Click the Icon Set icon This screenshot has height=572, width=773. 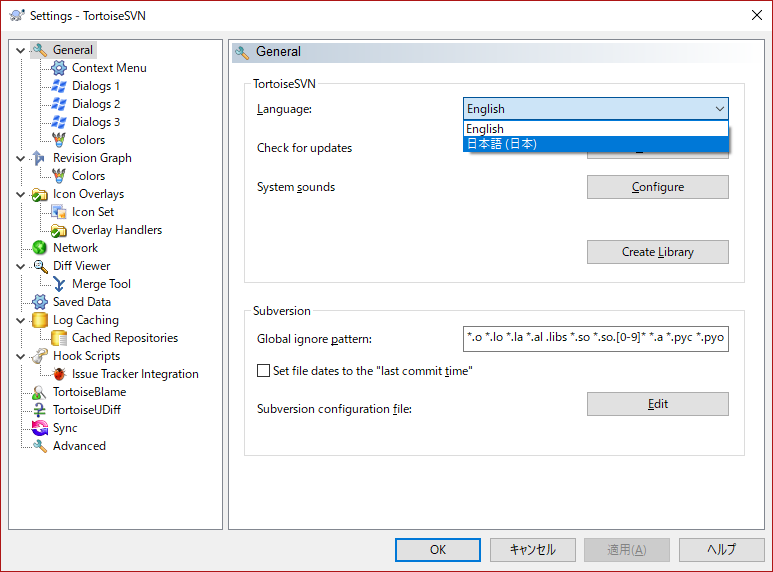(59, 212)
